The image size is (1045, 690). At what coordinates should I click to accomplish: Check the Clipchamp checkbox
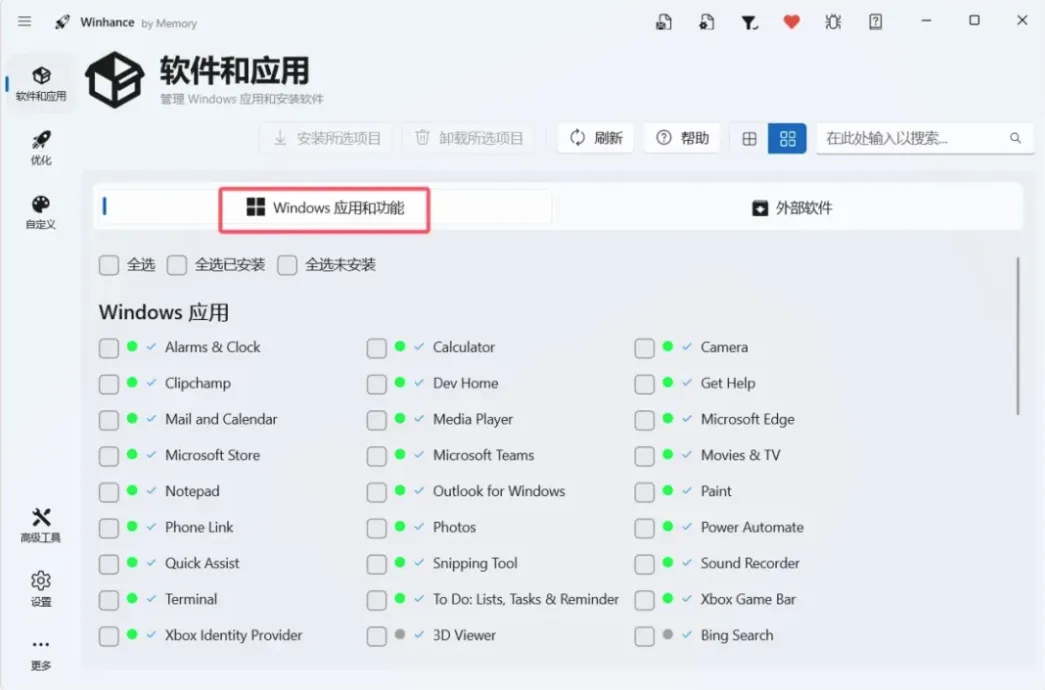pyautogui.click(x=109, y=384)
